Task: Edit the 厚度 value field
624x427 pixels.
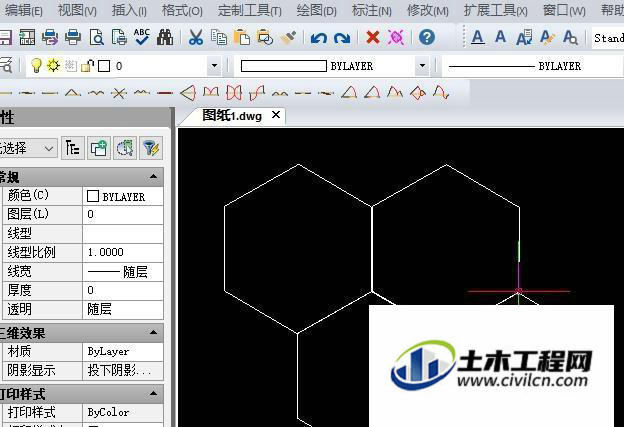Action: point(123,291)
